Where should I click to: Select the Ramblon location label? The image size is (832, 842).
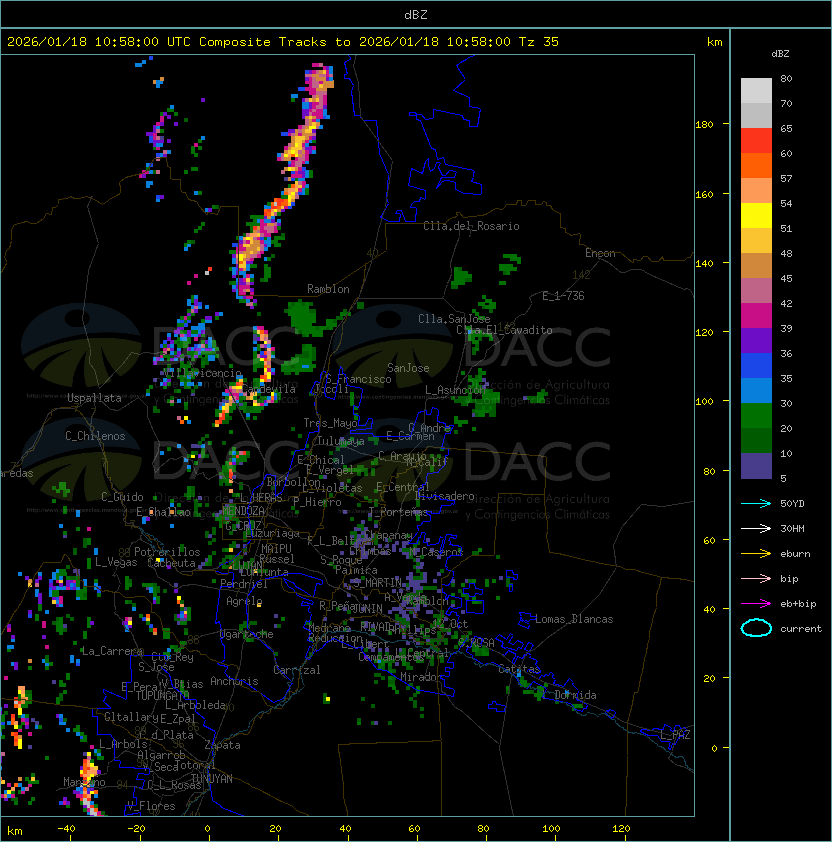tap(328, 289)
